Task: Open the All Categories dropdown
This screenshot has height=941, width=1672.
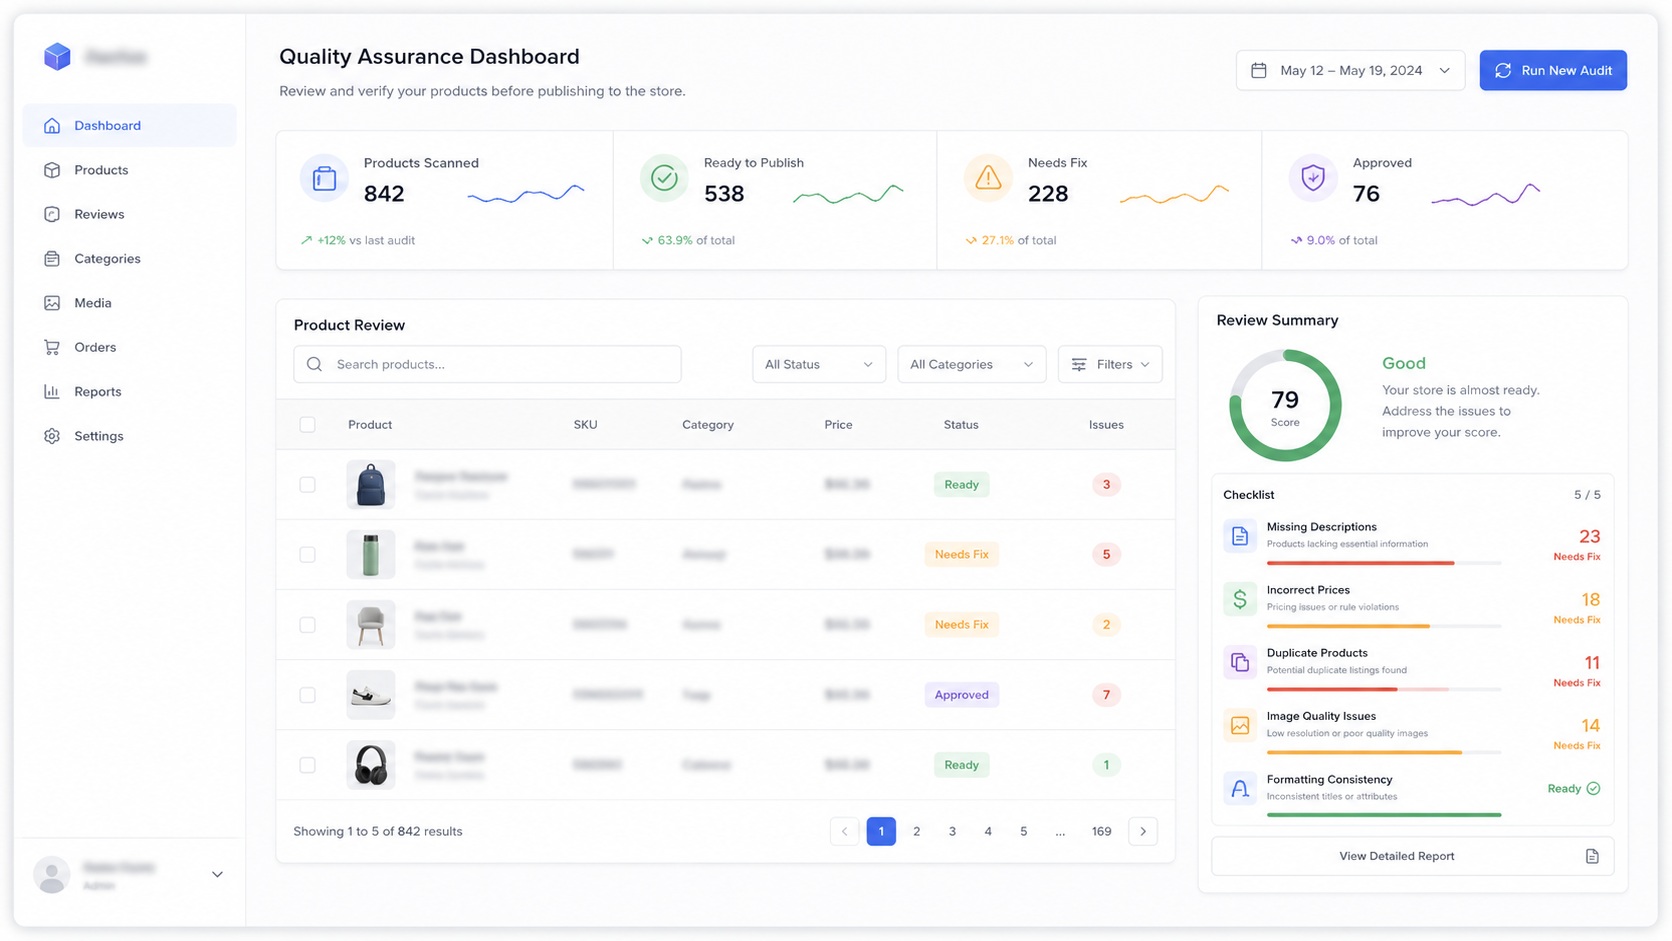Action: [971, 364]
